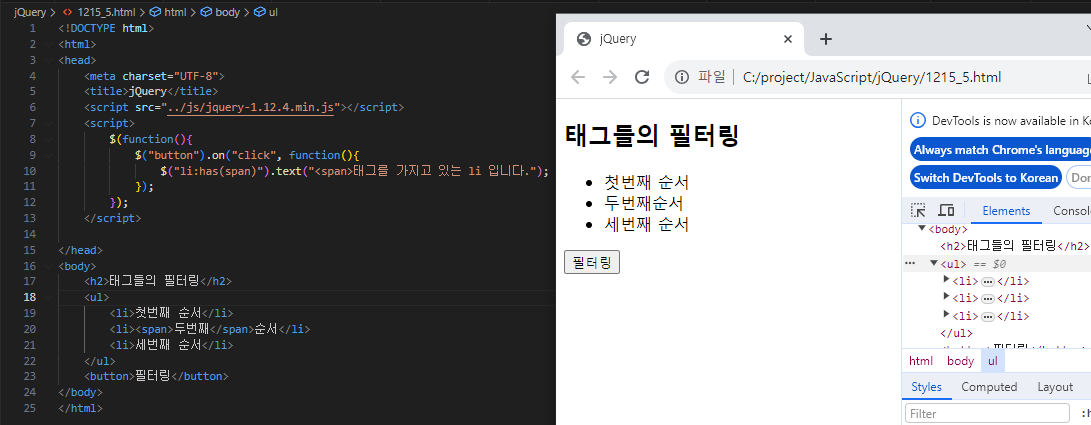1091x425 pixels.
Task: Click the browser address bar URL
Action: [873, 77]
